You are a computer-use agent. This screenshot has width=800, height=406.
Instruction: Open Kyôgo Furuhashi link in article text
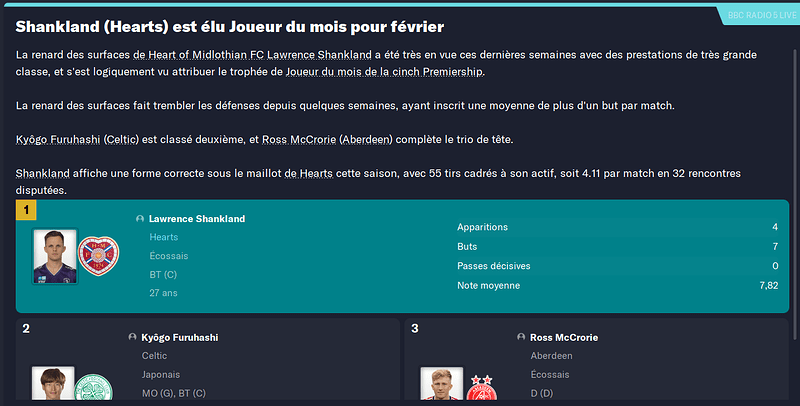click(x=58, y=140)
